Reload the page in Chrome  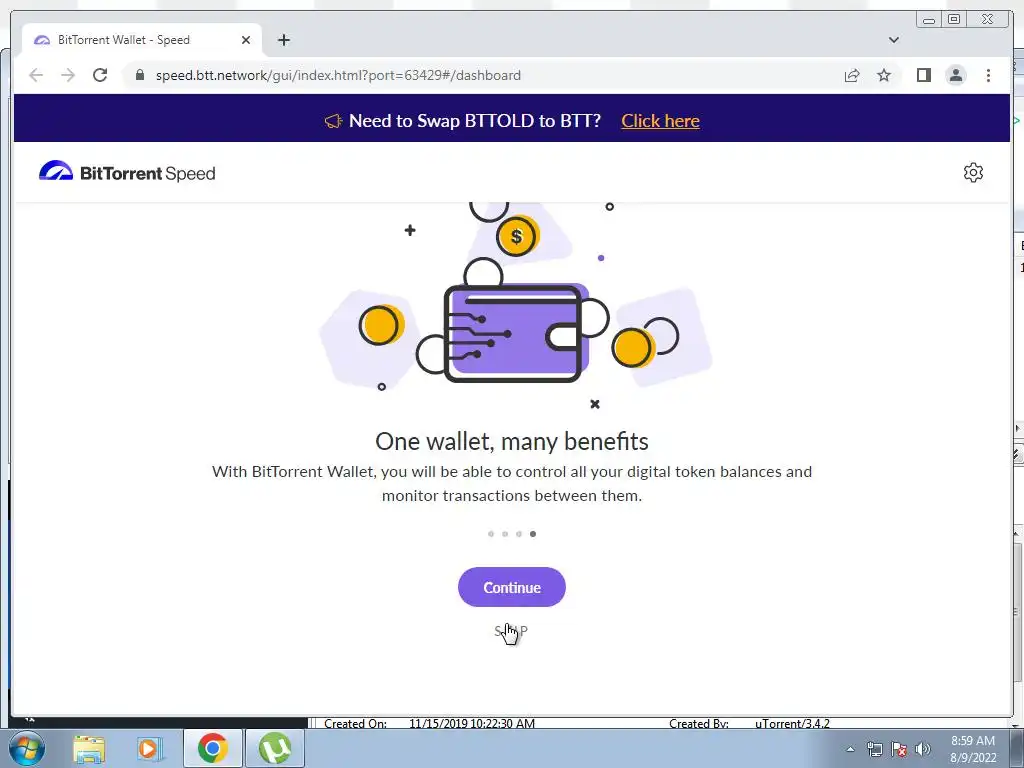pos(100,75)
